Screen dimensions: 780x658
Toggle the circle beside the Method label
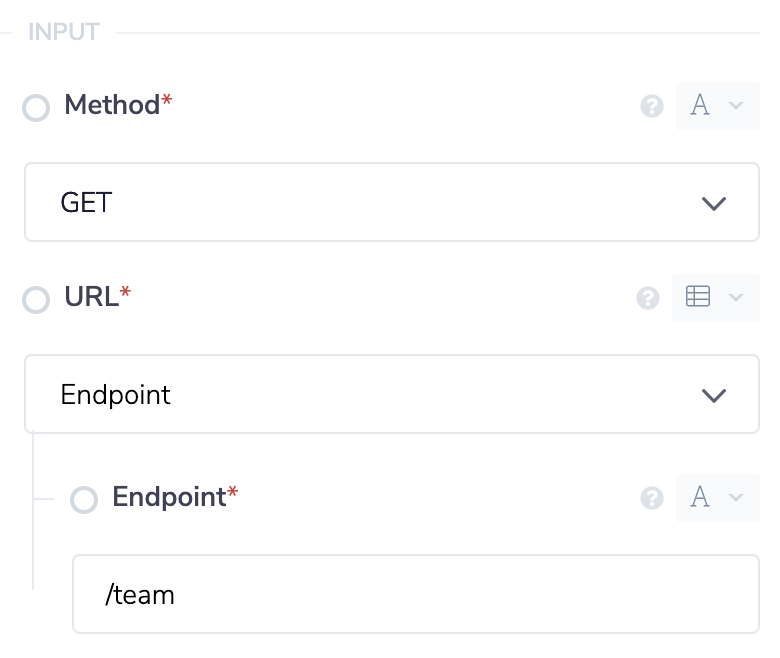36,108
